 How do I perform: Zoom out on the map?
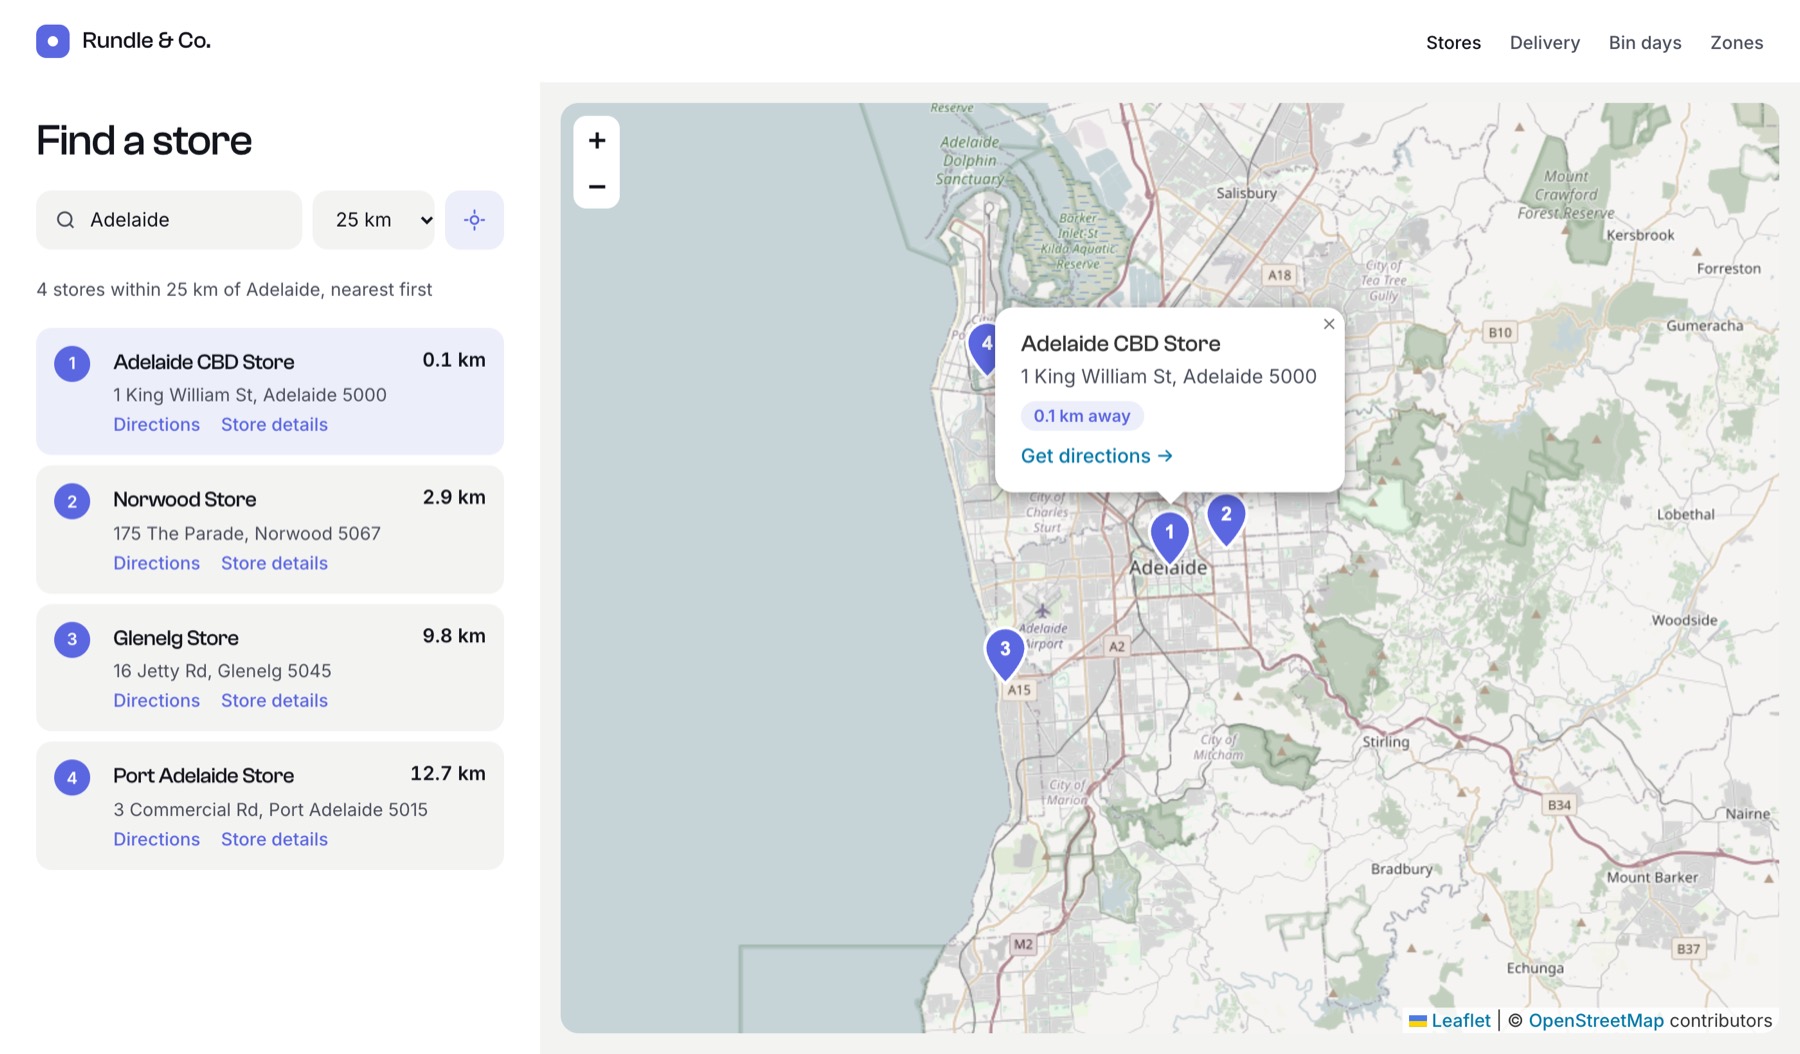(x=597, y=186)
